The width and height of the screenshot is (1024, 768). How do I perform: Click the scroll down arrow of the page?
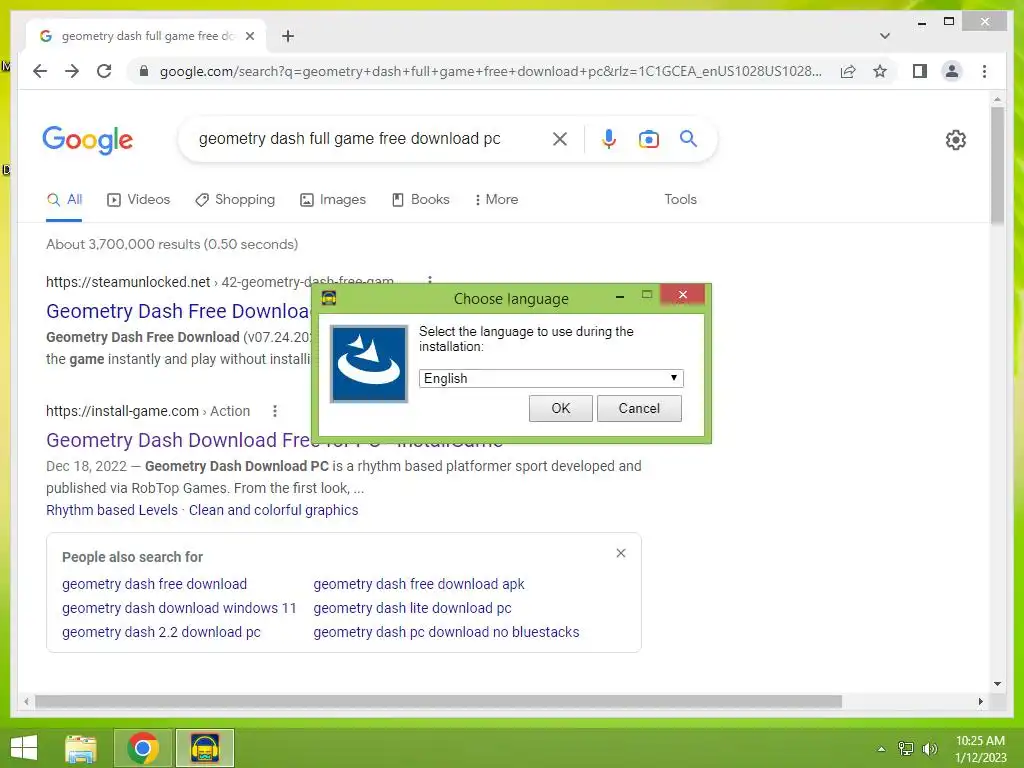[x=997, y=684]
